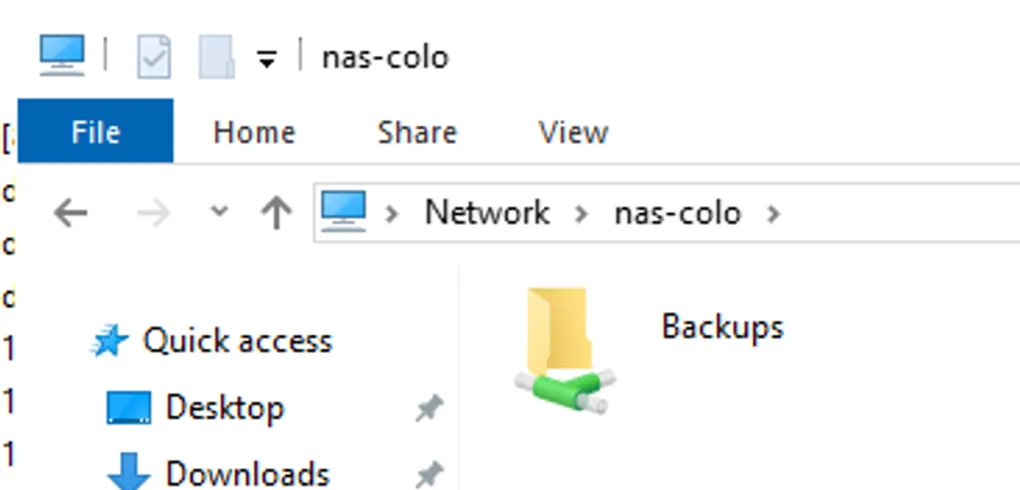Select the Backups shared folder
The image size is (1020, 490).
point(649,350)
